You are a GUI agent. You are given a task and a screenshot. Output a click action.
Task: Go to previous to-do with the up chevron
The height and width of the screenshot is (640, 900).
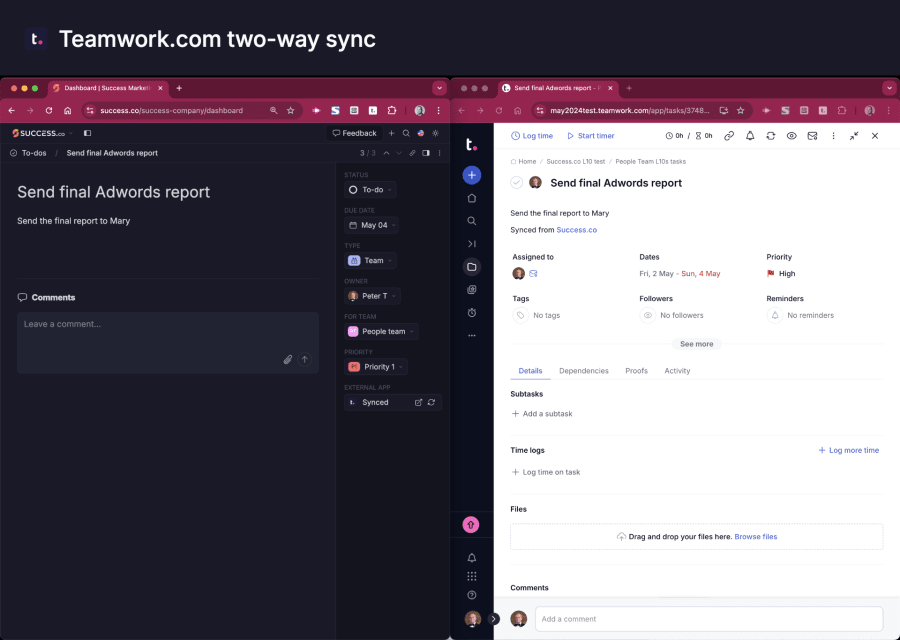[386, 153]
